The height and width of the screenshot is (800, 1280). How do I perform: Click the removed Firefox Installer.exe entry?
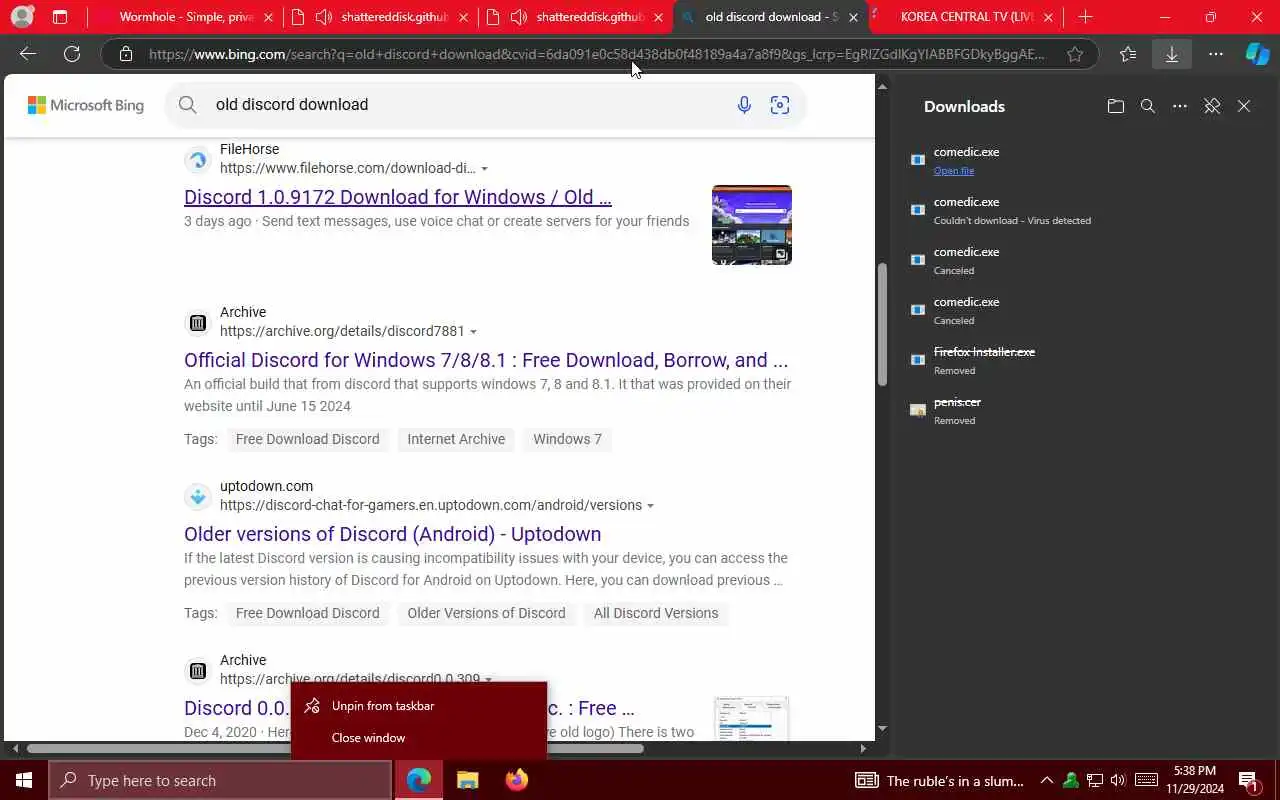(1084, 360)
